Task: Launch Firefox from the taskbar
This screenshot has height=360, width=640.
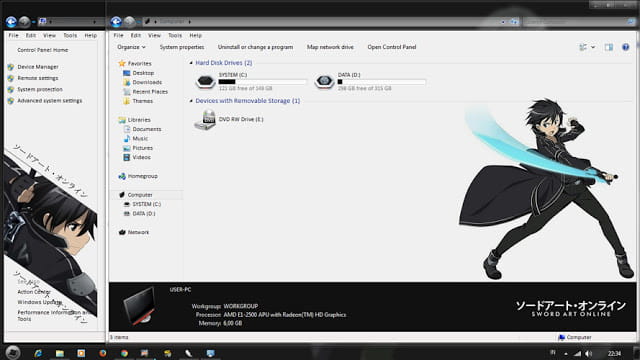Action: click(102, 353)
